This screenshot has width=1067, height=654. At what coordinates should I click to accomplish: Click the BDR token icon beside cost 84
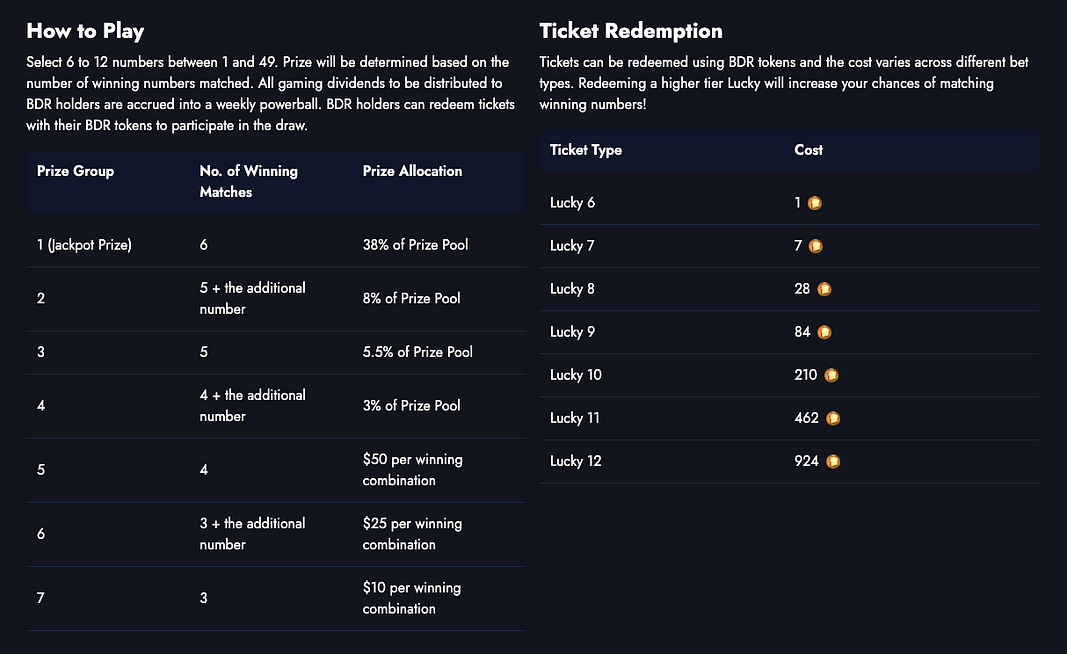pyautogui.click(x=824, y=332)
